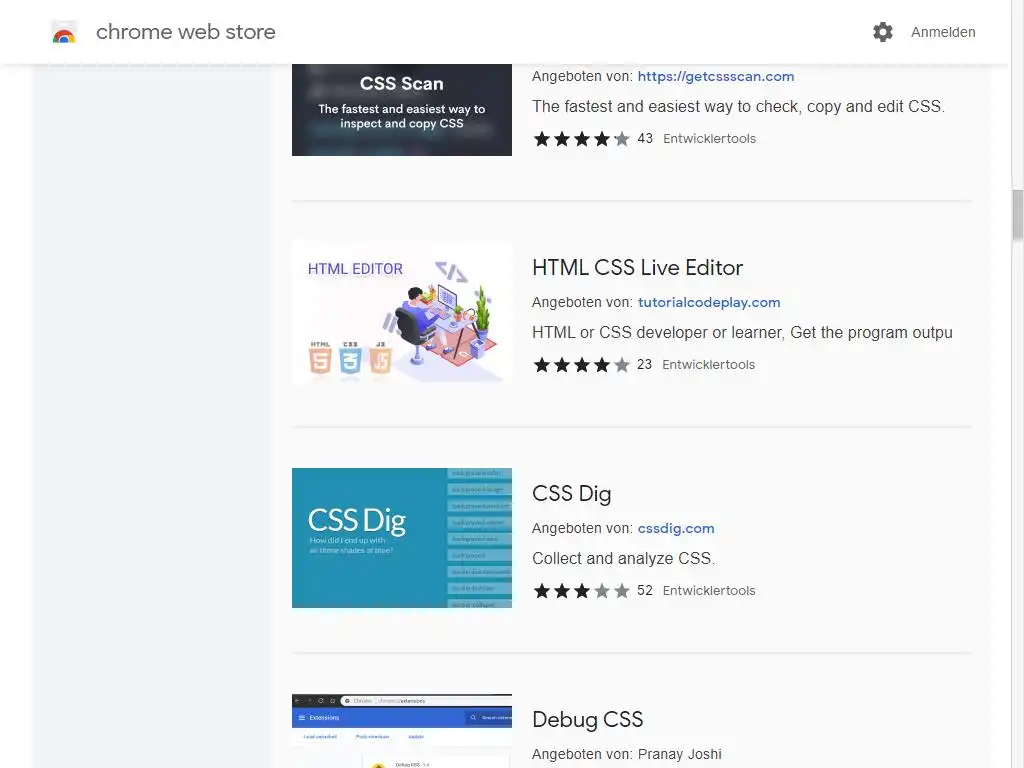Open the Debug CSS thumbnail image
The image size is (1024, 768).
(x=402, y=731)
